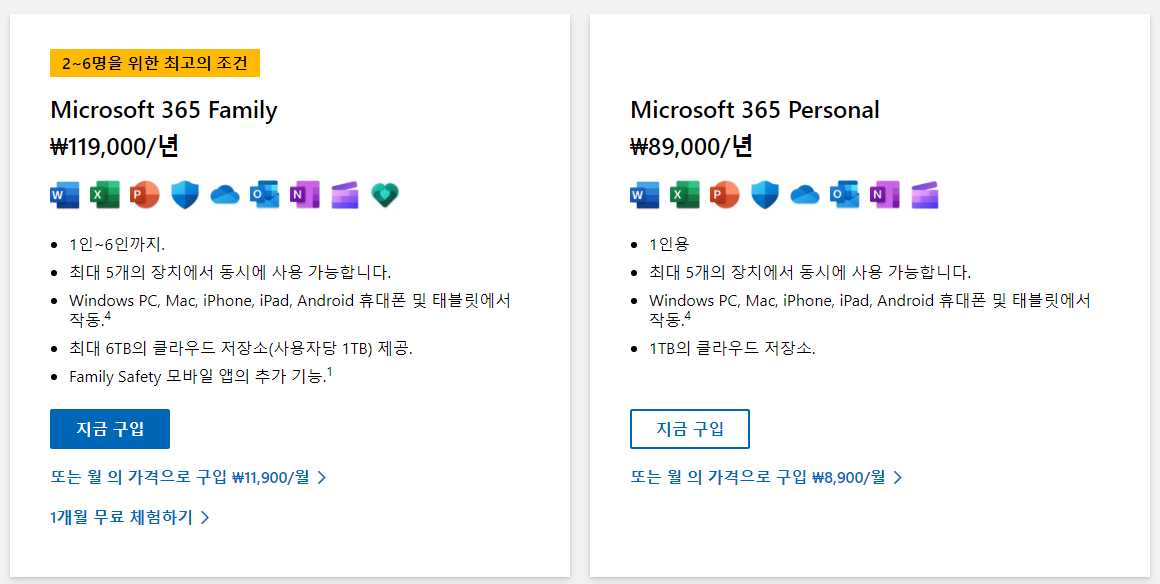1160x584 pixels.
Task: Click the Excel icon under Microsoft 365 Family
Action: [104, 195]
